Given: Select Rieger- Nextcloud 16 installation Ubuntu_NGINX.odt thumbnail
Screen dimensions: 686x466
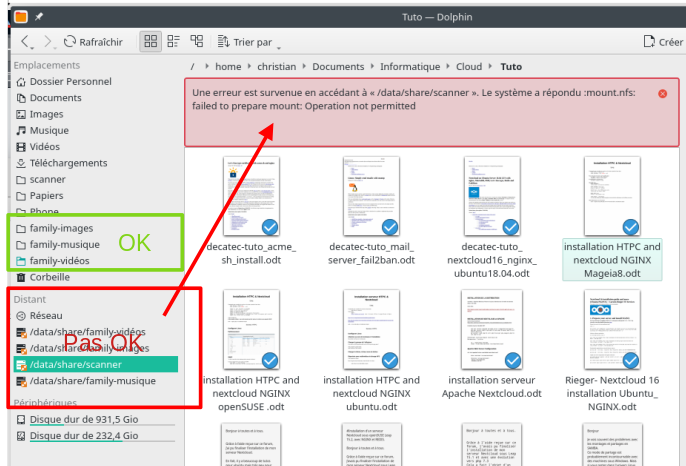Looking at the screenshot, I should click(x=612, y=329).
